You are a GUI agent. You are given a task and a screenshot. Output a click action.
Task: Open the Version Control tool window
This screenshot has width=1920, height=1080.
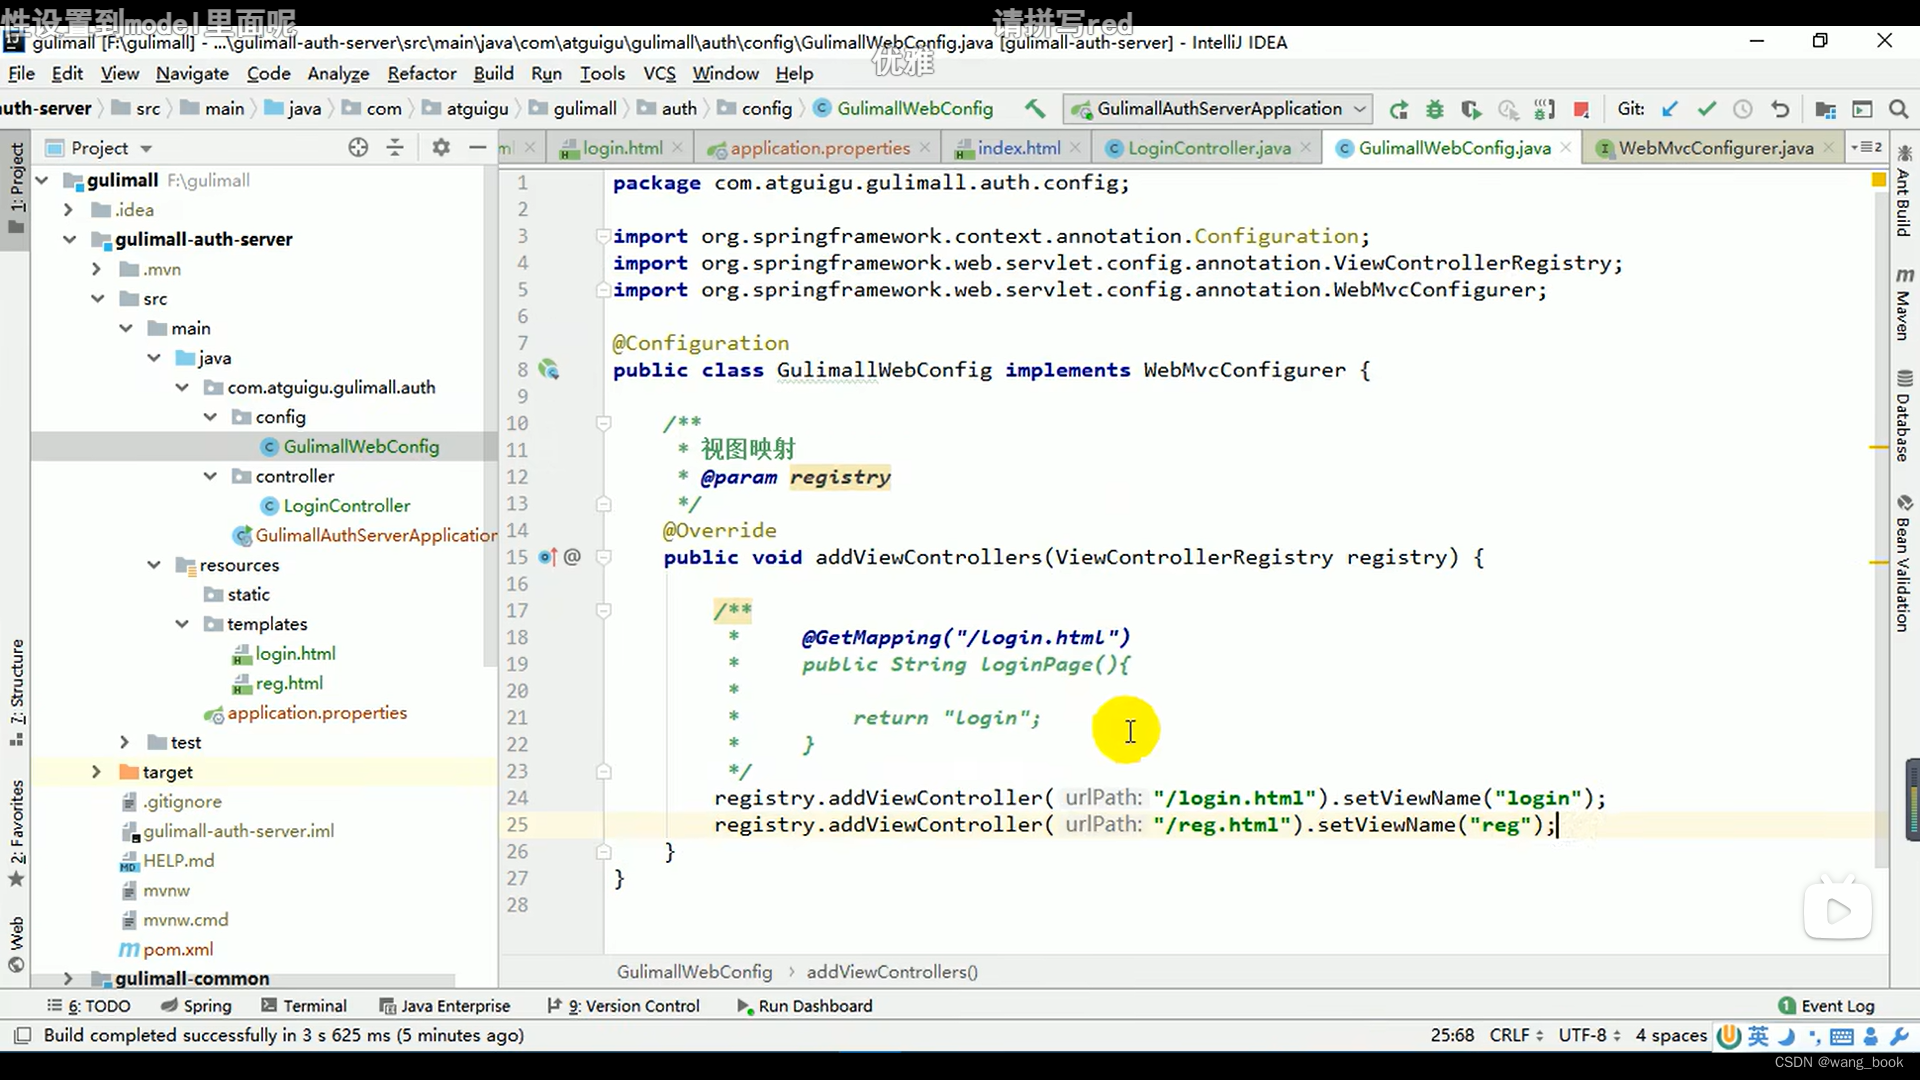click(x=623, y=1006)
